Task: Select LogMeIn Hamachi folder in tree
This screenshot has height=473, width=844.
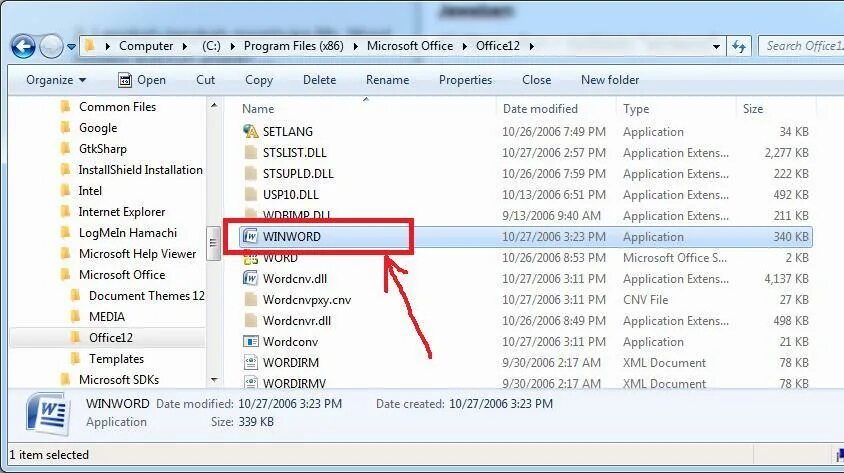Action: [128, 232]
